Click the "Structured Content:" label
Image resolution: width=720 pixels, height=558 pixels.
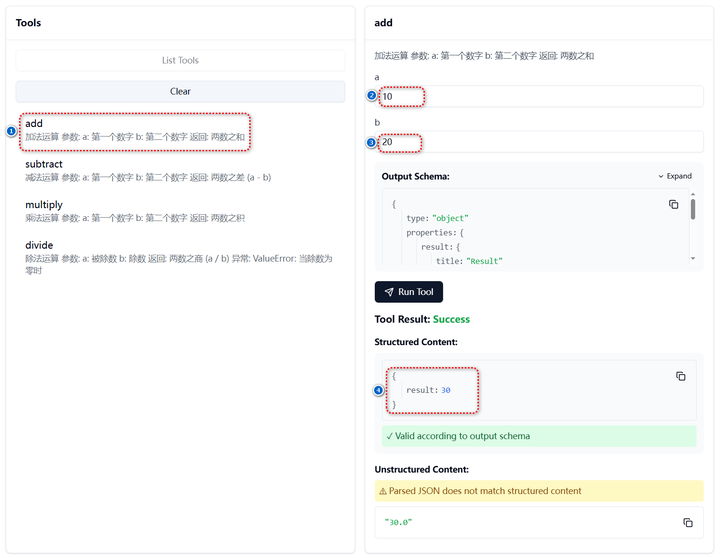[x=416, y=342]
